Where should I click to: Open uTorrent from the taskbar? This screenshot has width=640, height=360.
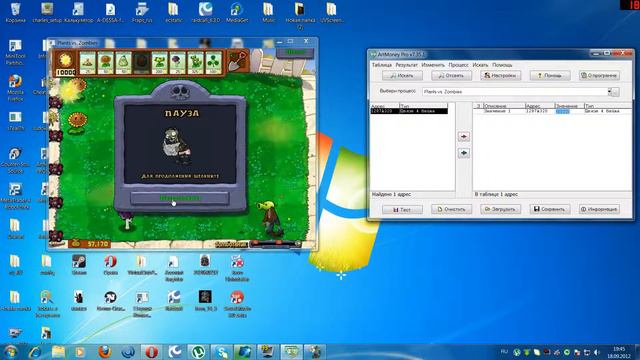[x=198, y=352]
